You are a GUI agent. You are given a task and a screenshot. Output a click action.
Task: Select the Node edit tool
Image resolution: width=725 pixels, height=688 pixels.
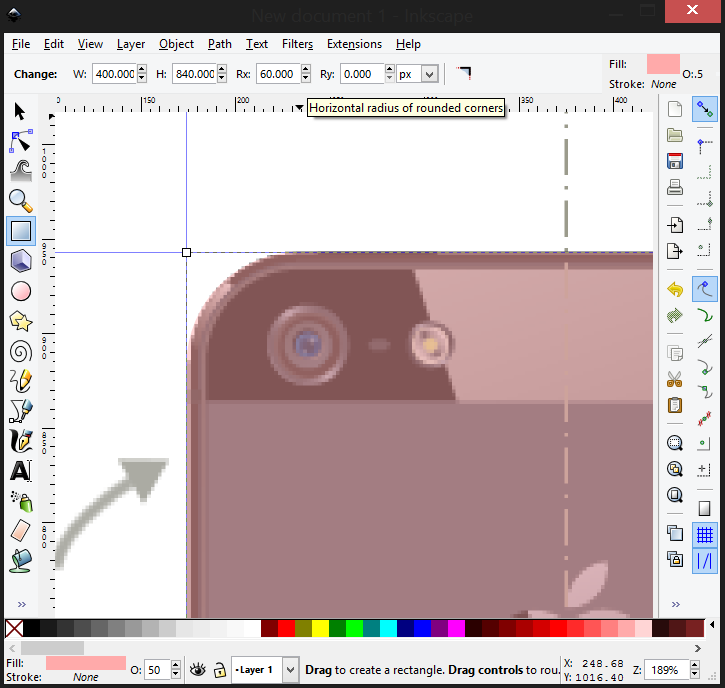coord(21,141)
